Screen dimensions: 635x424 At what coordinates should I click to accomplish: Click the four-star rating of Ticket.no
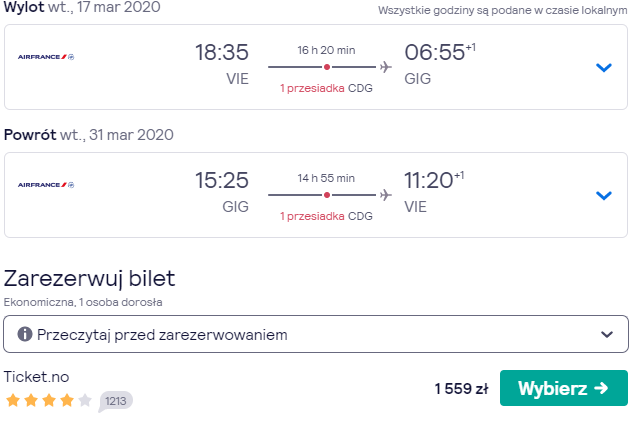point(40,401)
